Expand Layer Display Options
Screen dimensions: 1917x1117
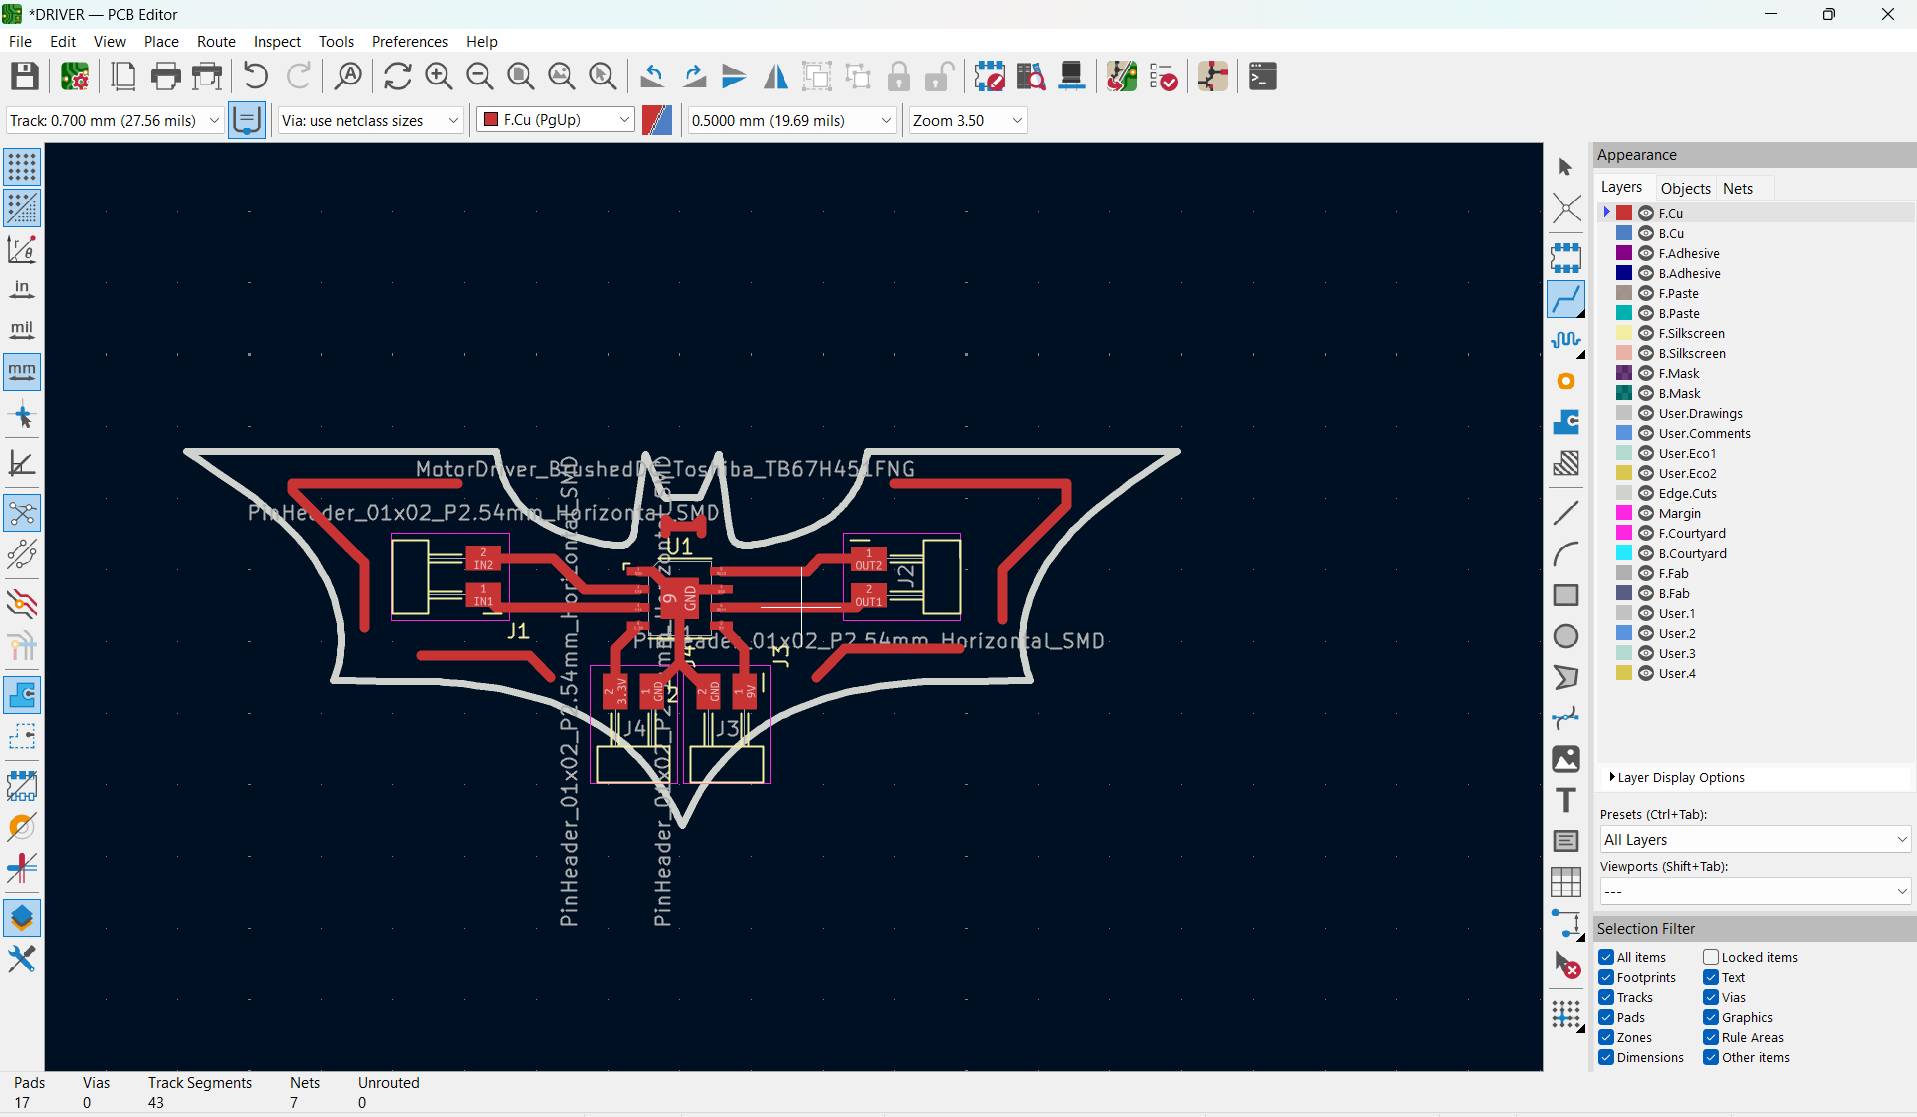click(1680, 777)
